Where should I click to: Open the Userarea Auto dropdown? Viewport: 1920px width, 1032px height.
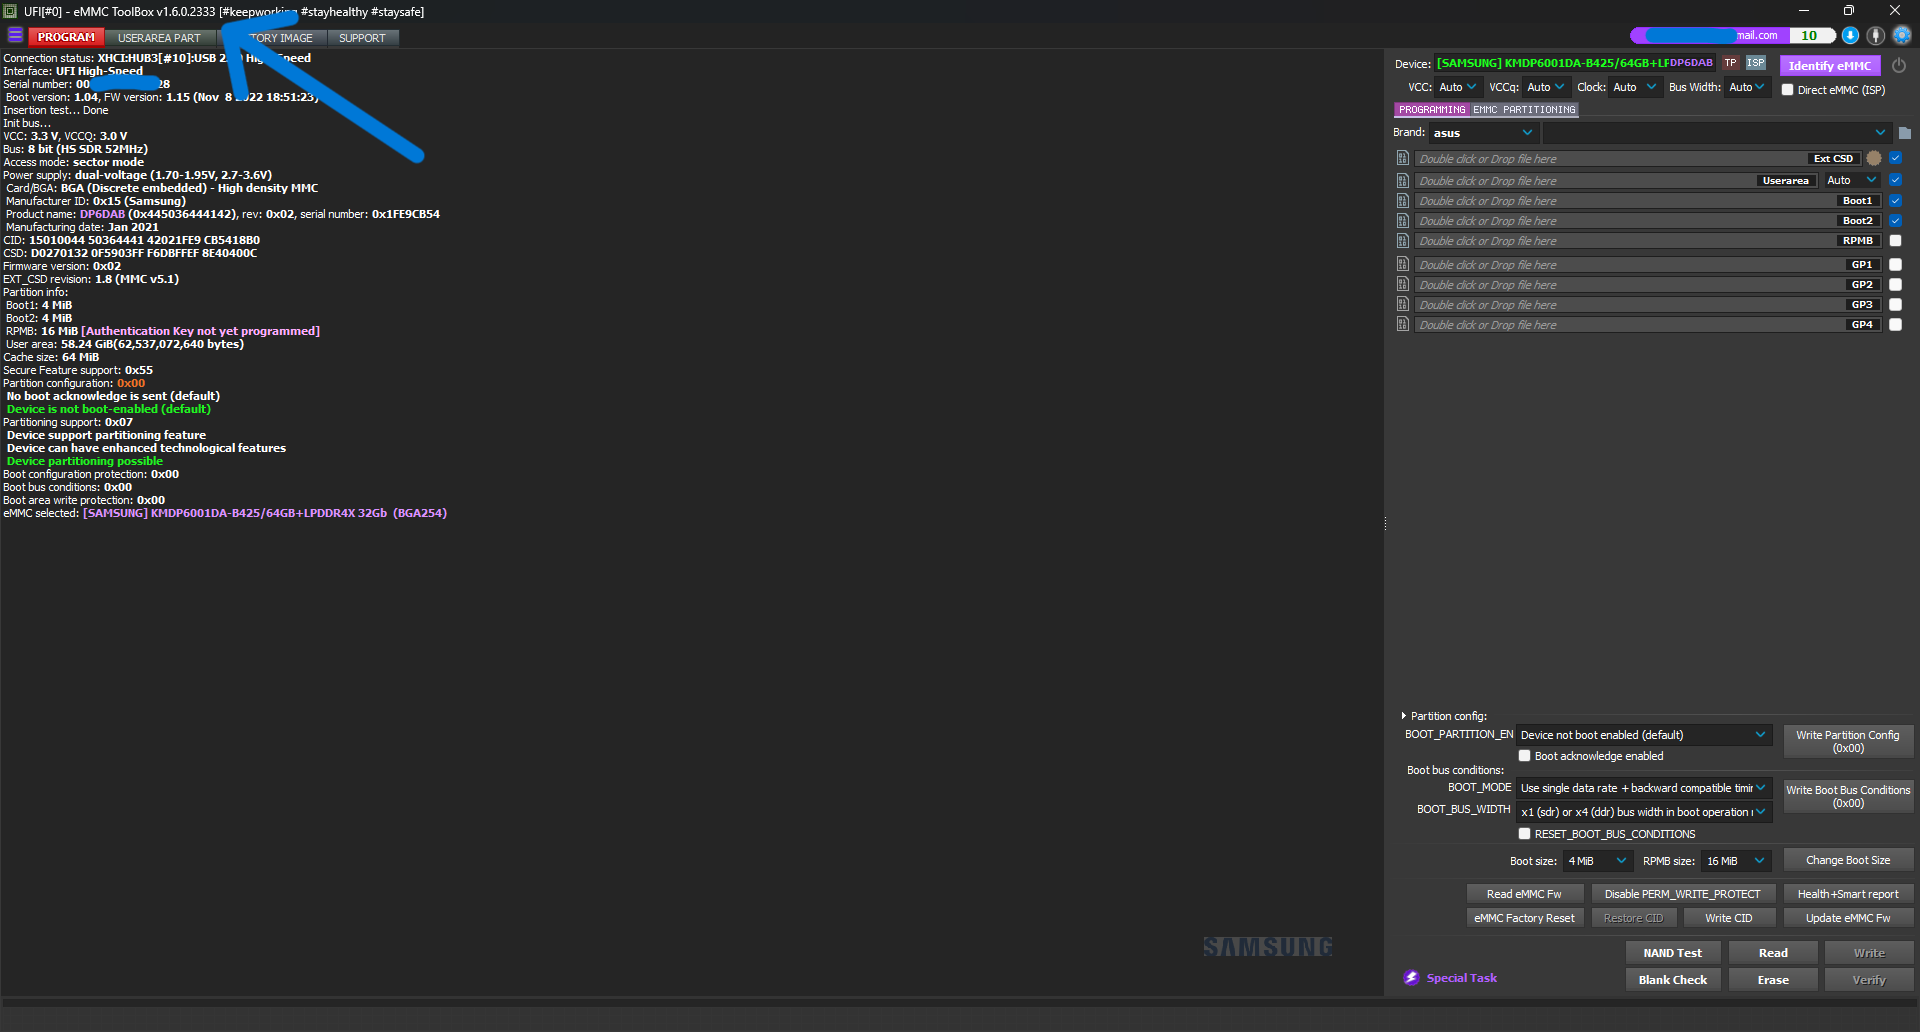1851,180
